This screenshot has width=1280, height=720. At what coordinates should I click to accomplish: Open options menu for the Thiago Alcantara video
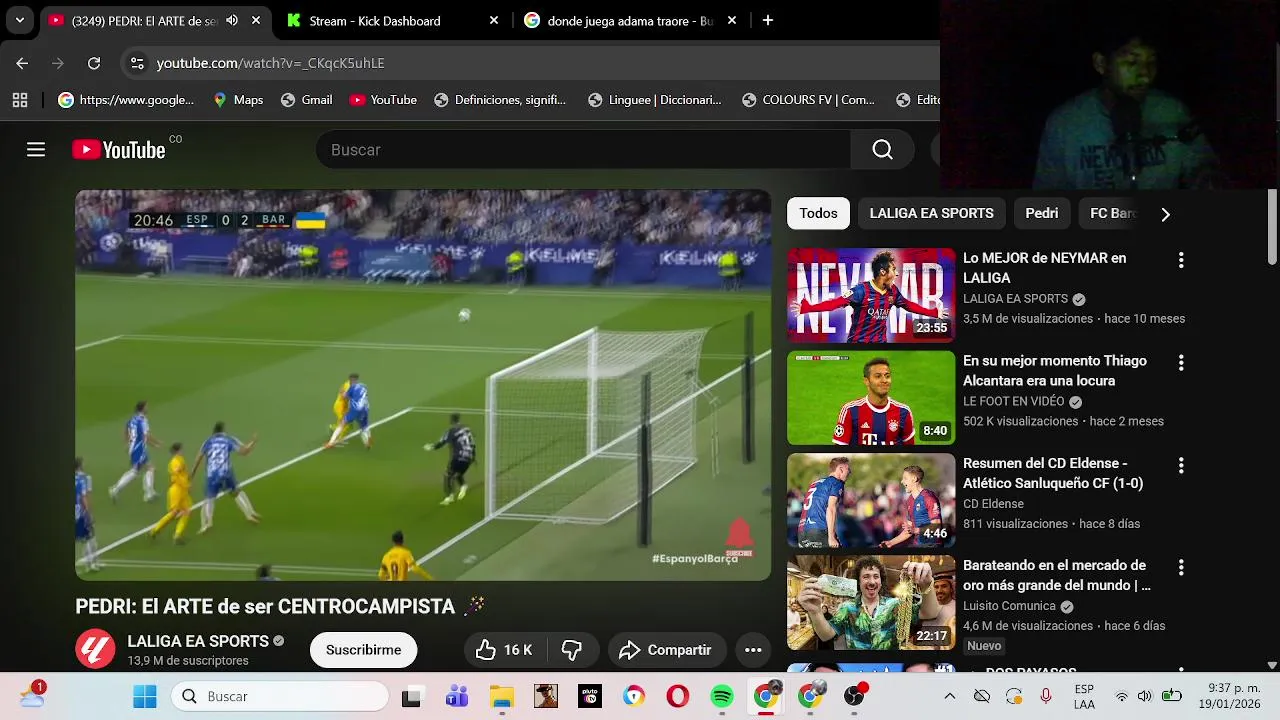pos(1181,363)
